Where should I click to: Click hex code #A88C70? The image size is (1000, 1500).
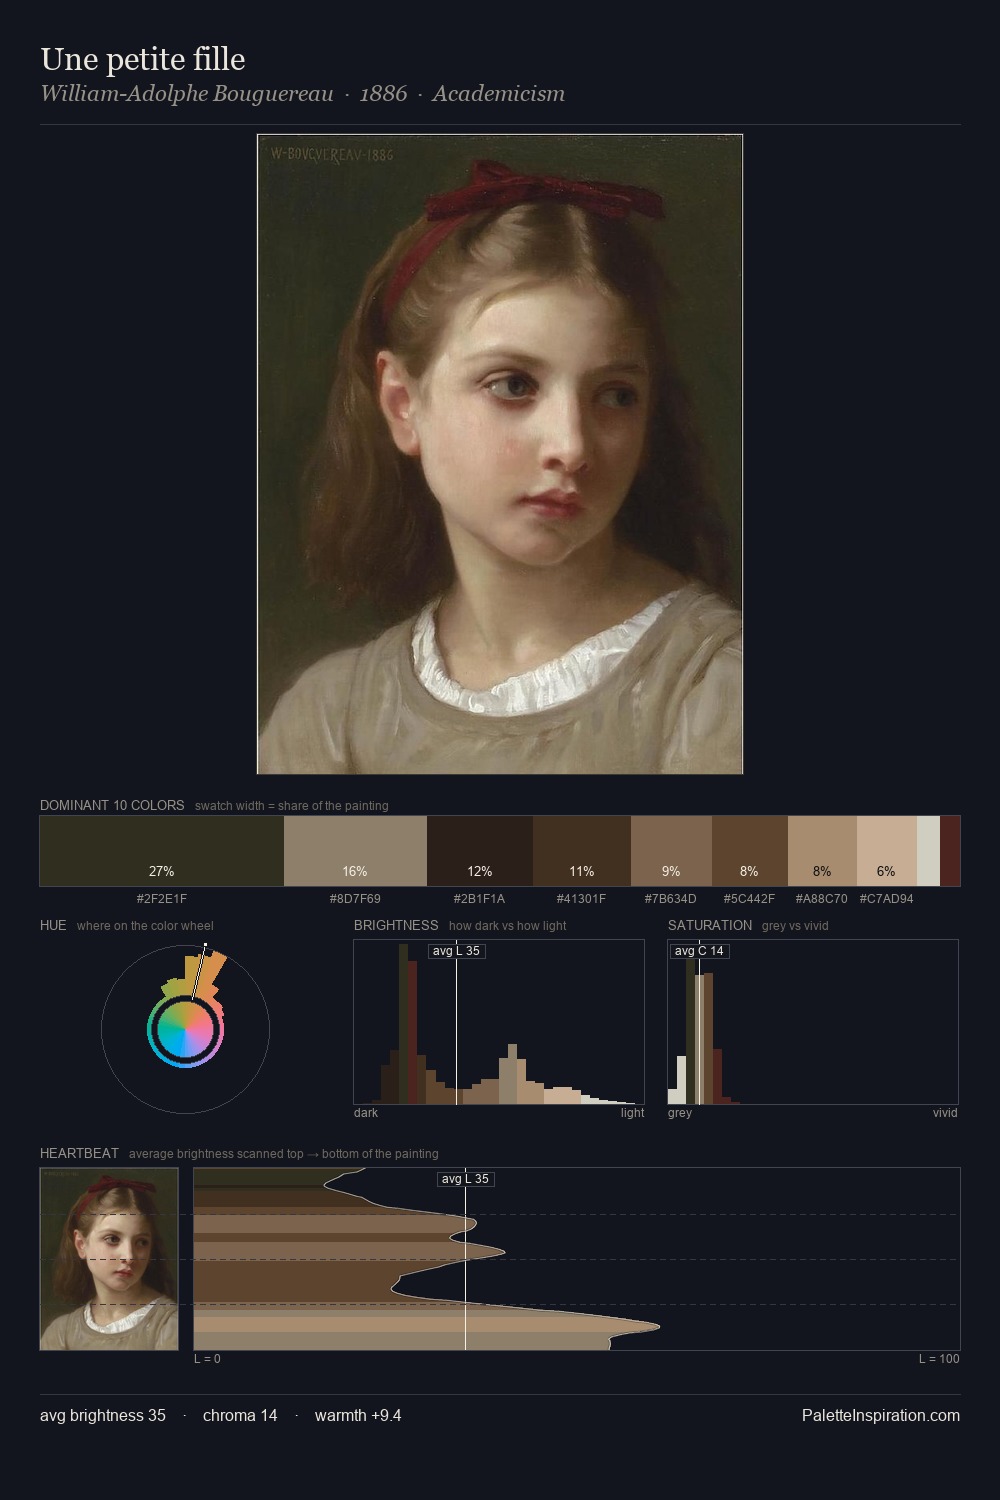[822, 898]
